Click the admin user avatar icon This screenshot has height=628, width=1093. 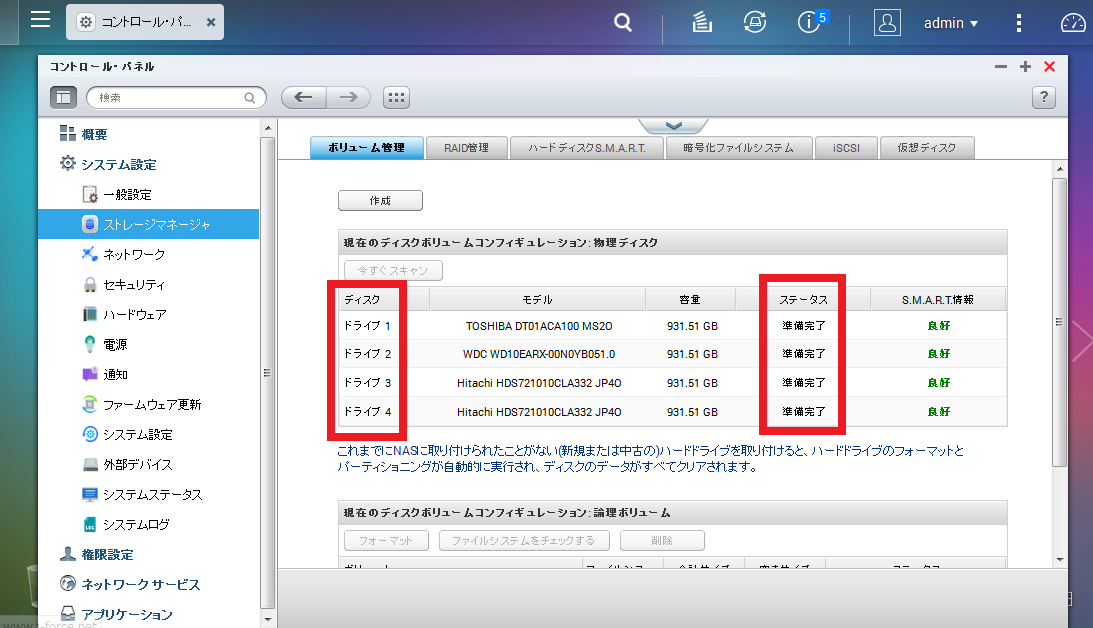tap(887, 23)
